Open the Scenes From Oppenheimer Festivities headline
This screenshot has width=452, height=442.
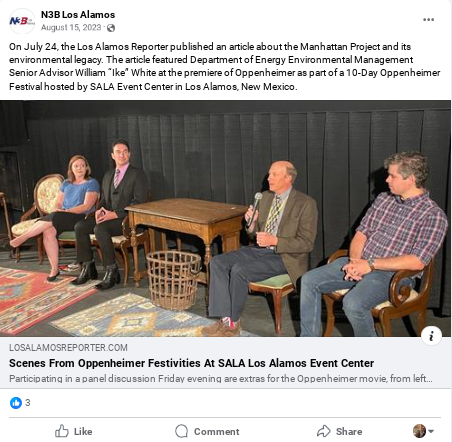pyautogui.click(x=191, y=363)
